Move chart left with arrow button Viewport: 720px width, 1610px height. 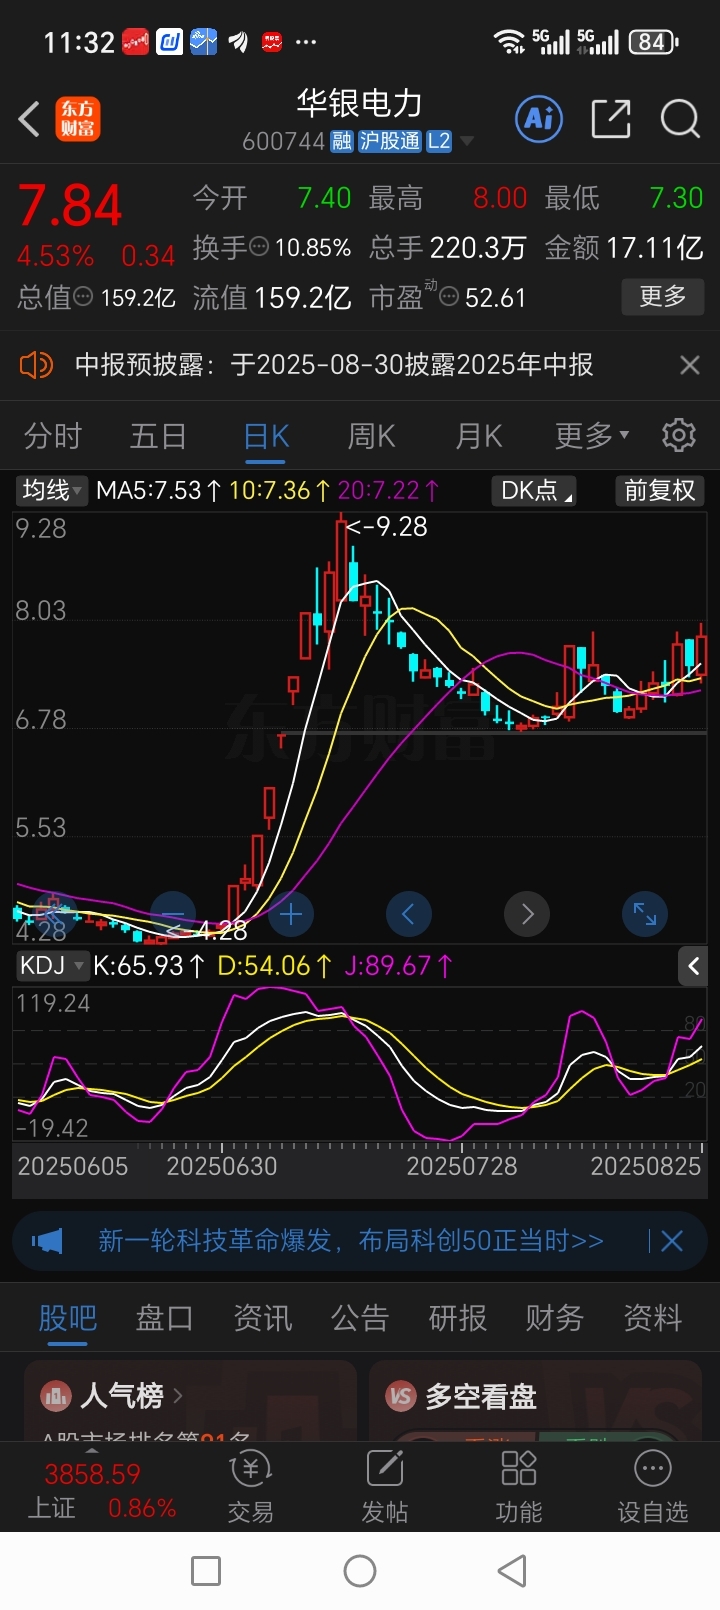coord(408,914)
